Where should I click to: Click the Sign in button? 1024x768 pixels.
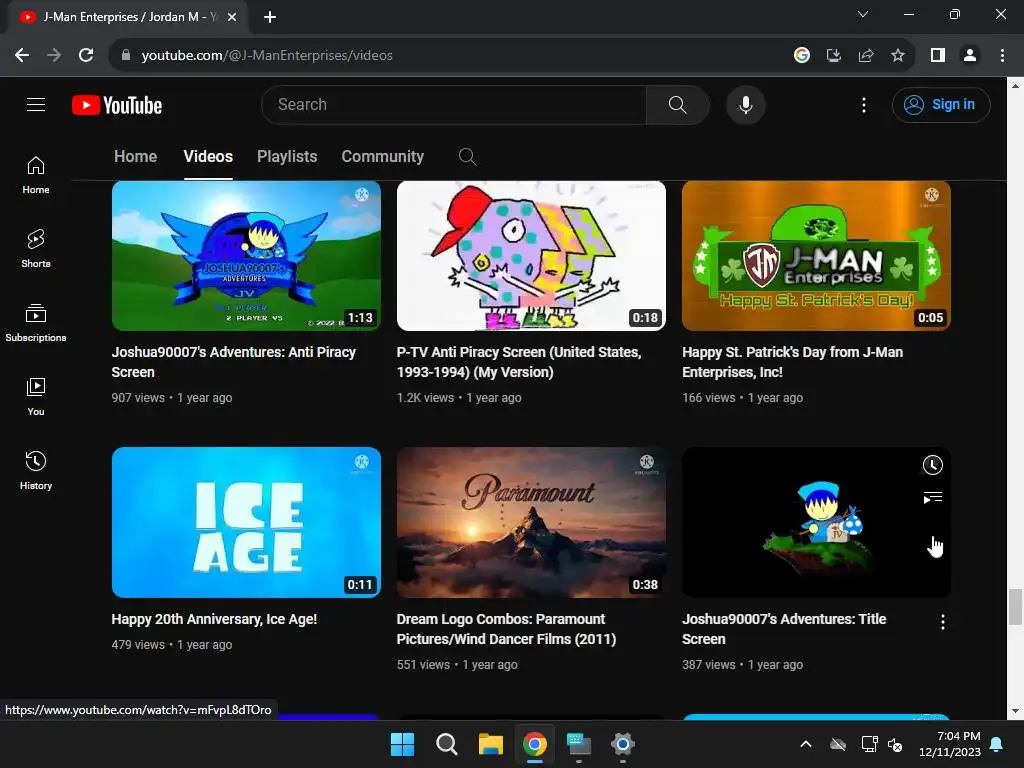point(941,104)
